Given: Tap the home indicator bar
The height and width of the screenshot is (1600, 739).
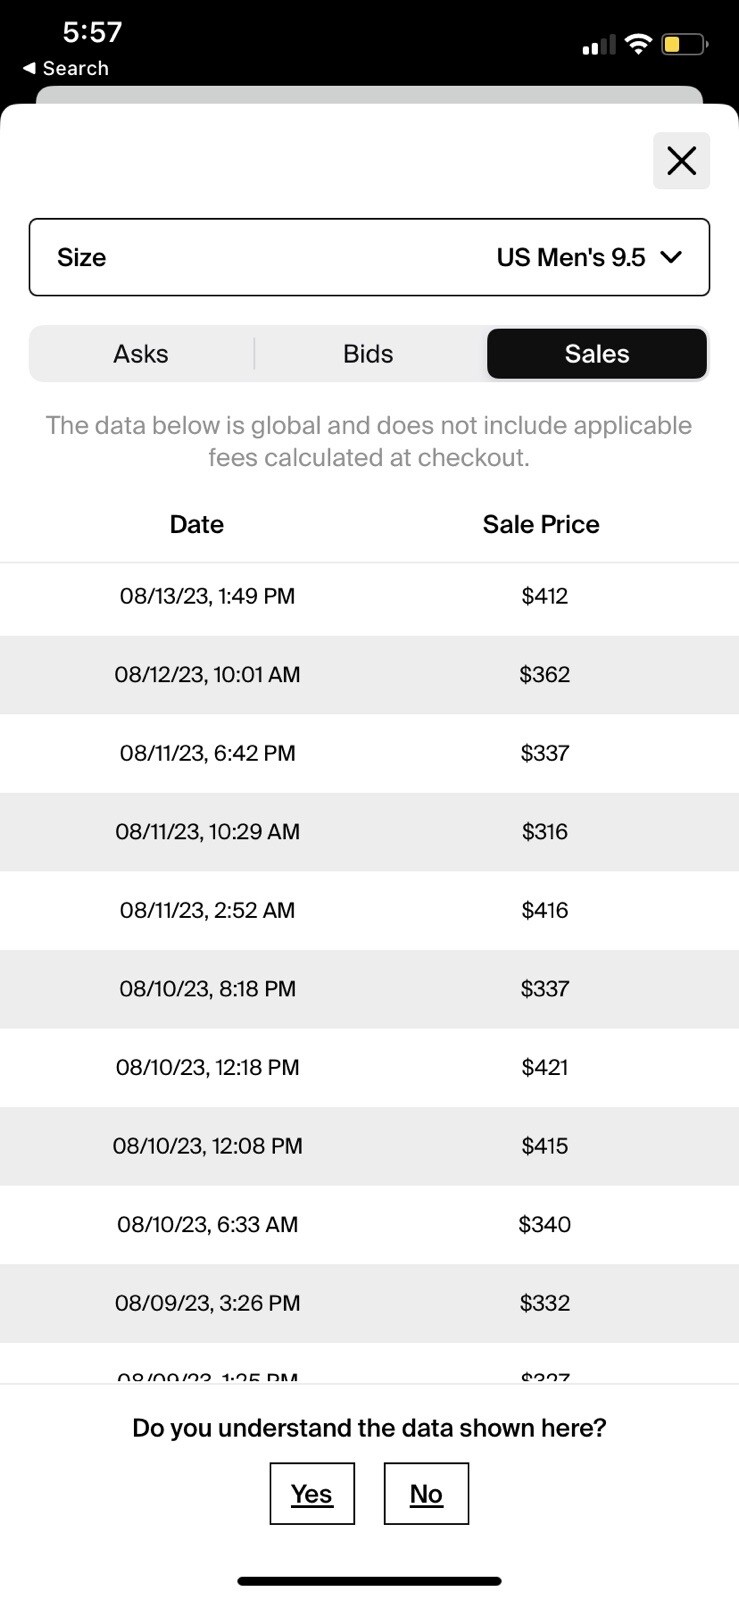Looking at the screenshot, I should 369,1581.
